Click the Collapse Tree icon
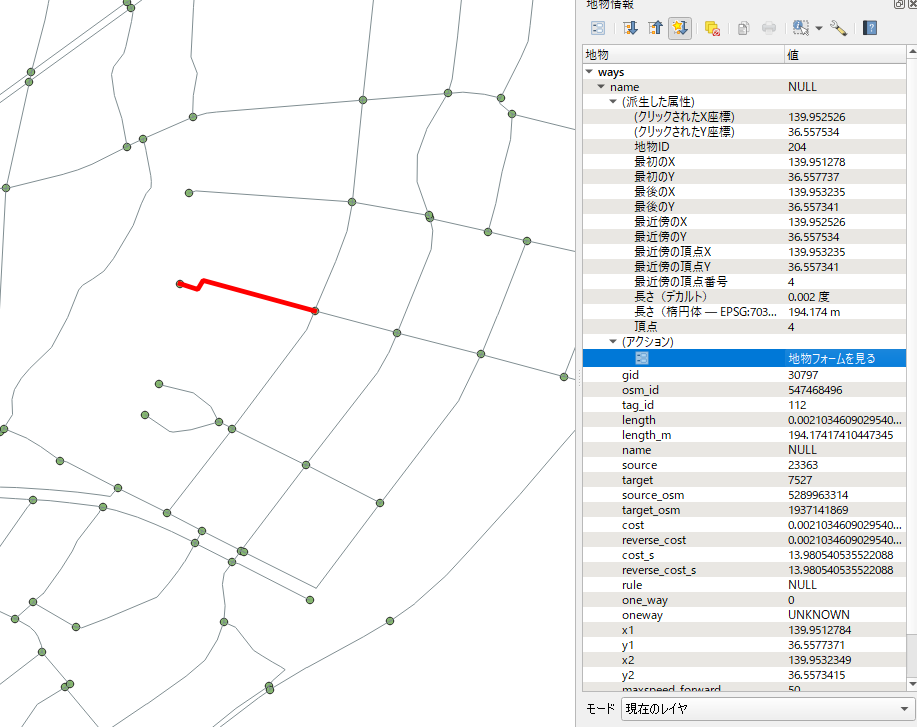917x727 pixels. coord(657,29)
